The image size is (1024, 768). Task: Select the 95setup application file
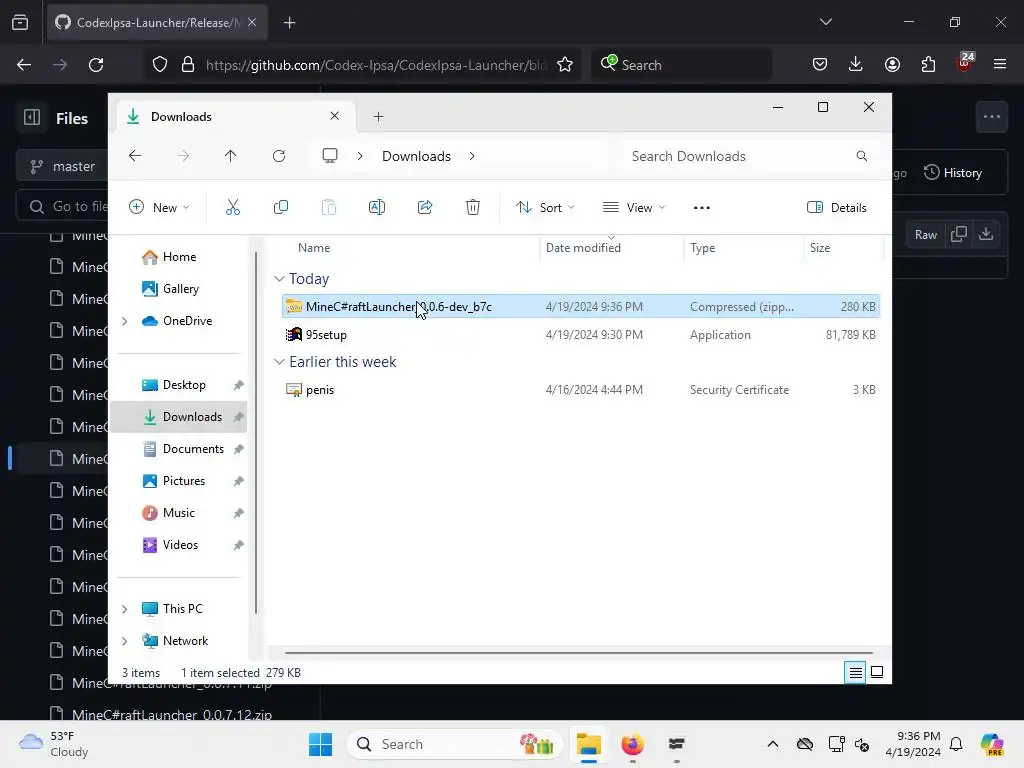click(581, 334)
